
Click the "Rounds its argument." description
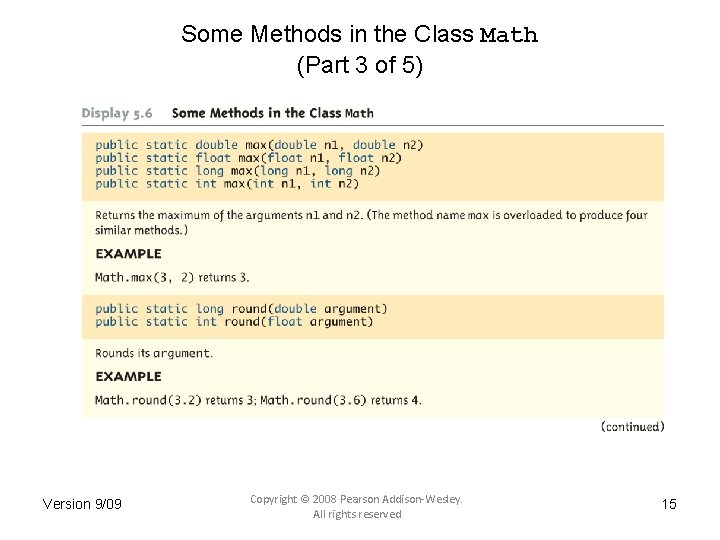[x=154, y=353]
